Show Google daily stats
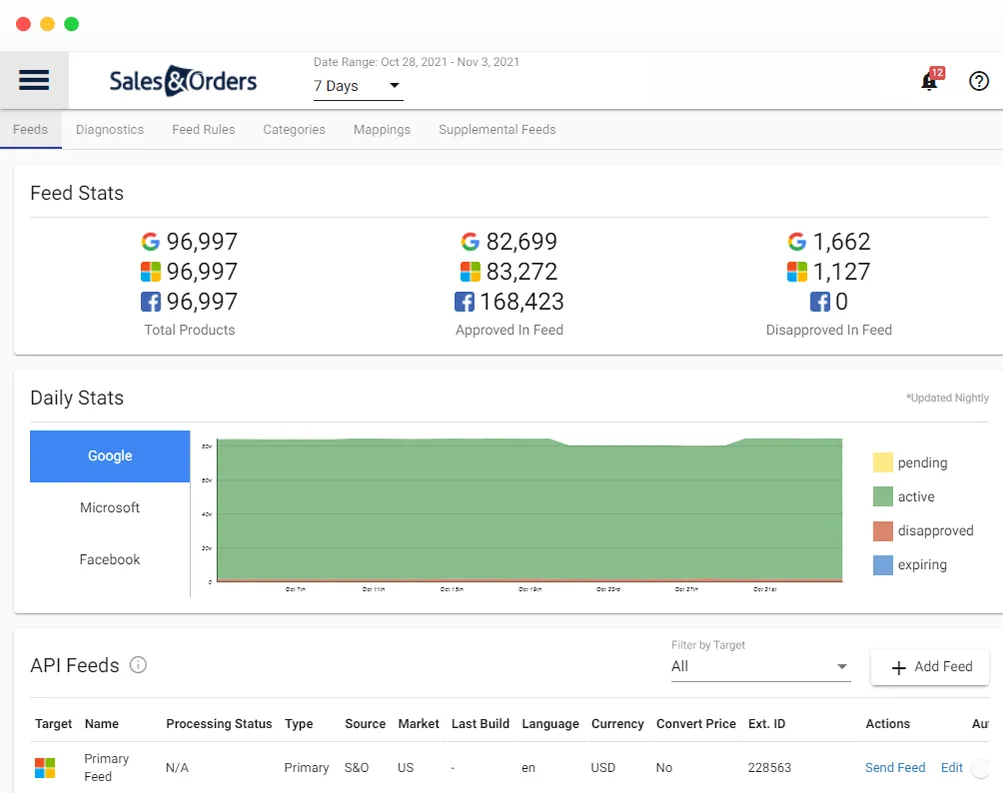 (x=110, y=456)
